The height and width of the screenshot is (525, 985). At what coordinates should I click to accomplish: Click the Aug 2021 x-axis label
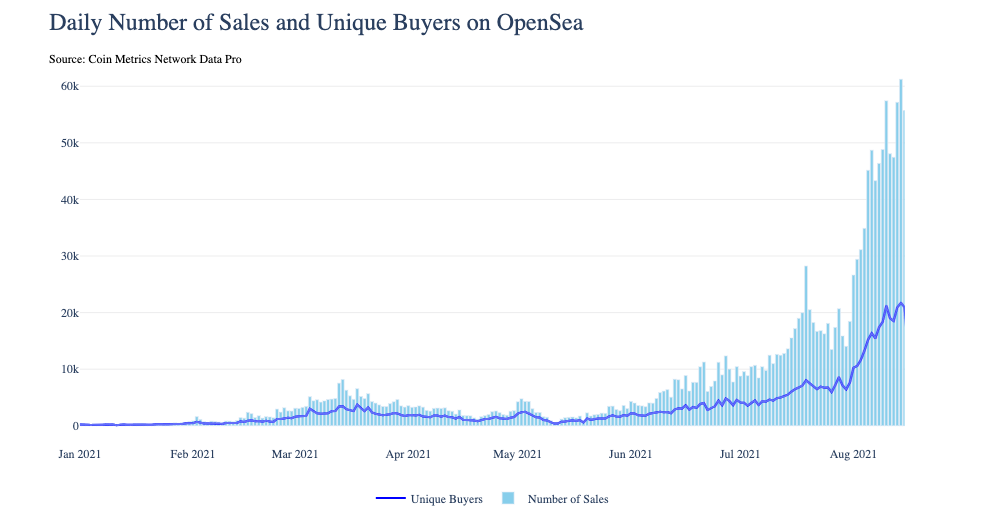854,454
